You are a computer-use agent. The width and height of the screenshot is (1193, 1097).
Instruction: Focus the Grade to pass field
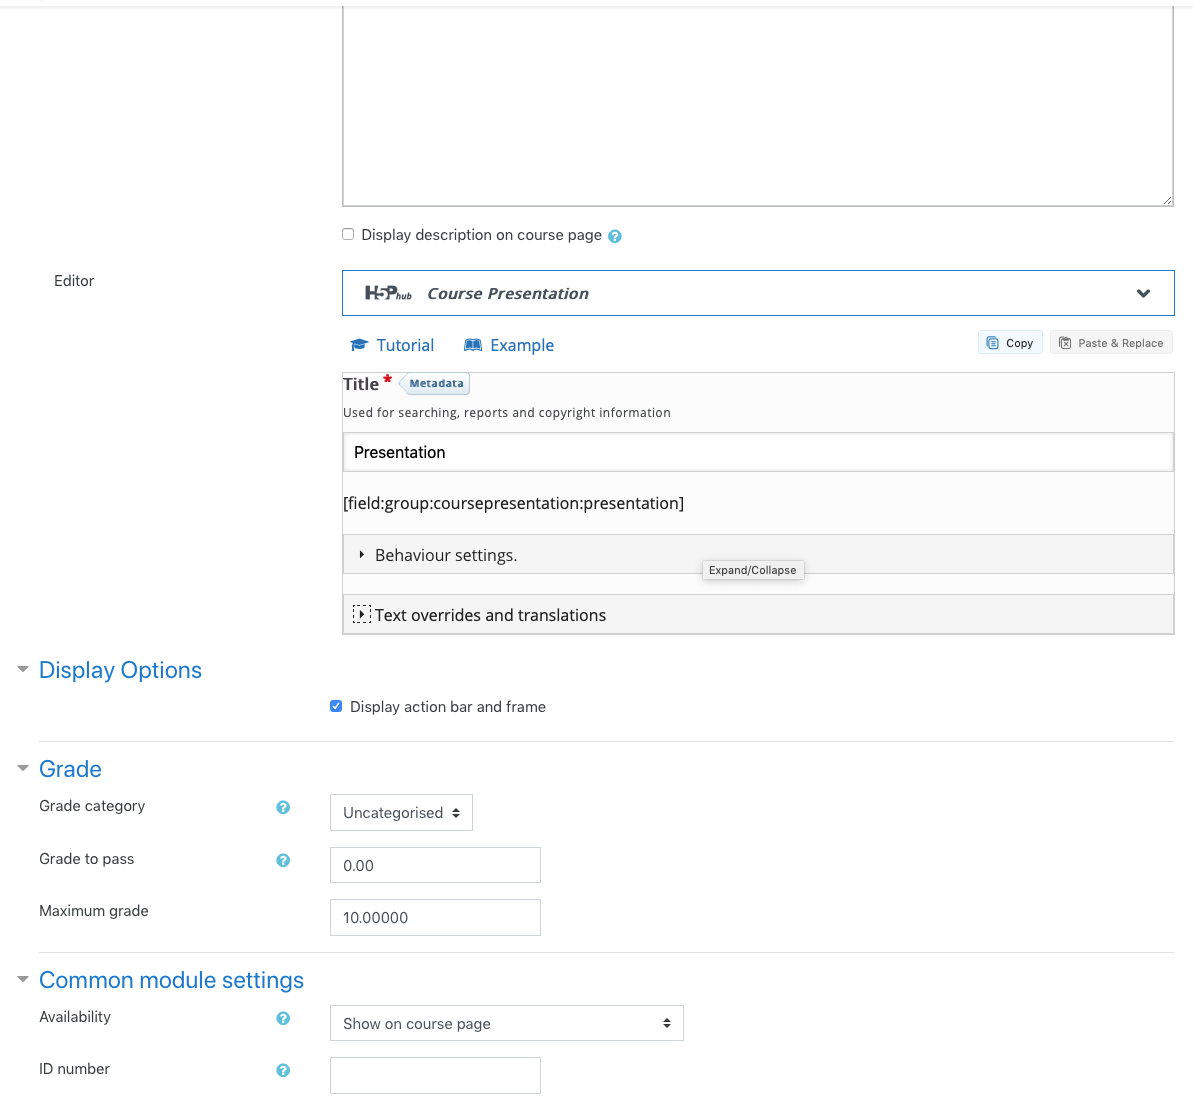435,865
